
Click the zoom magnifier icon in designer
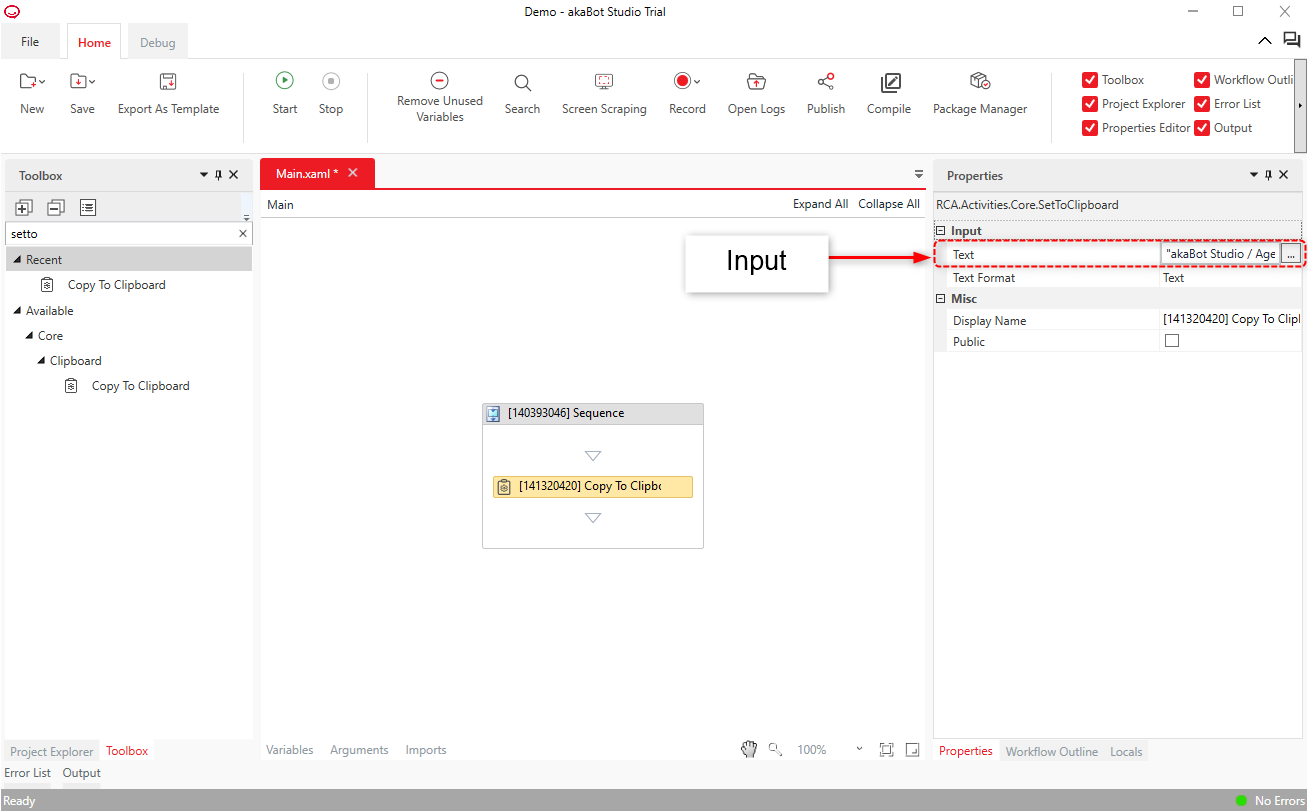pyautogui.click(x=775, y=749)
